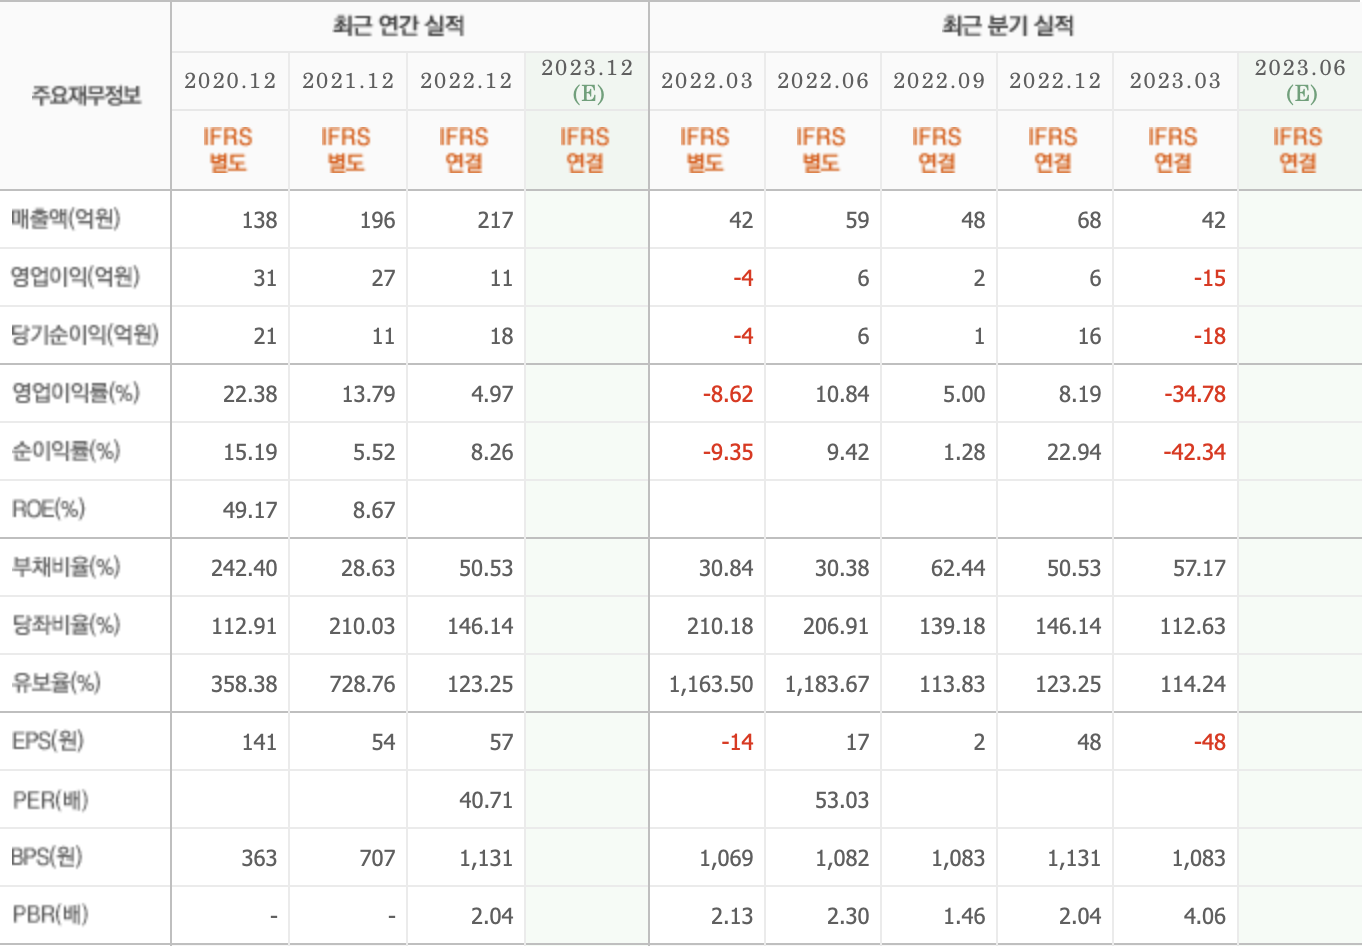Click the red 순이익률 value -42.34
Image resolution: width=1366 pixels, height=946 pixels.
coord(1195,452)
